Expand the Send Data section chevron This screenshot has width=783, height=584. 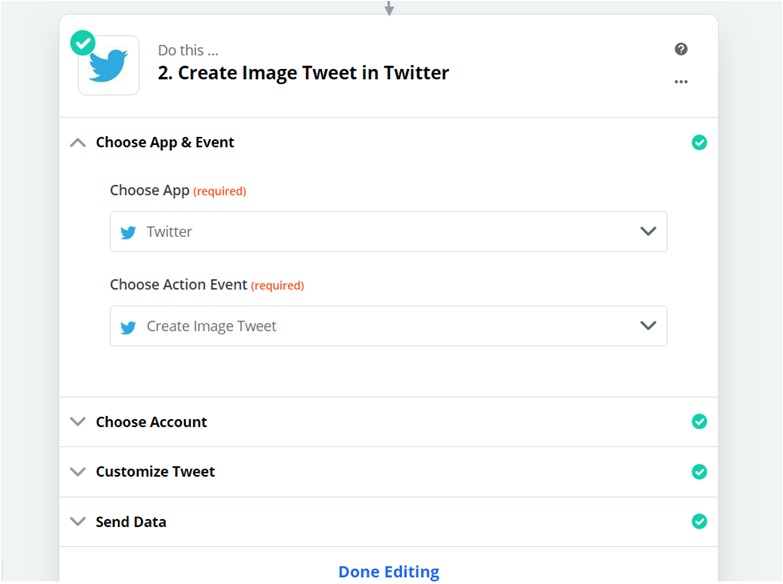point(78,522)
